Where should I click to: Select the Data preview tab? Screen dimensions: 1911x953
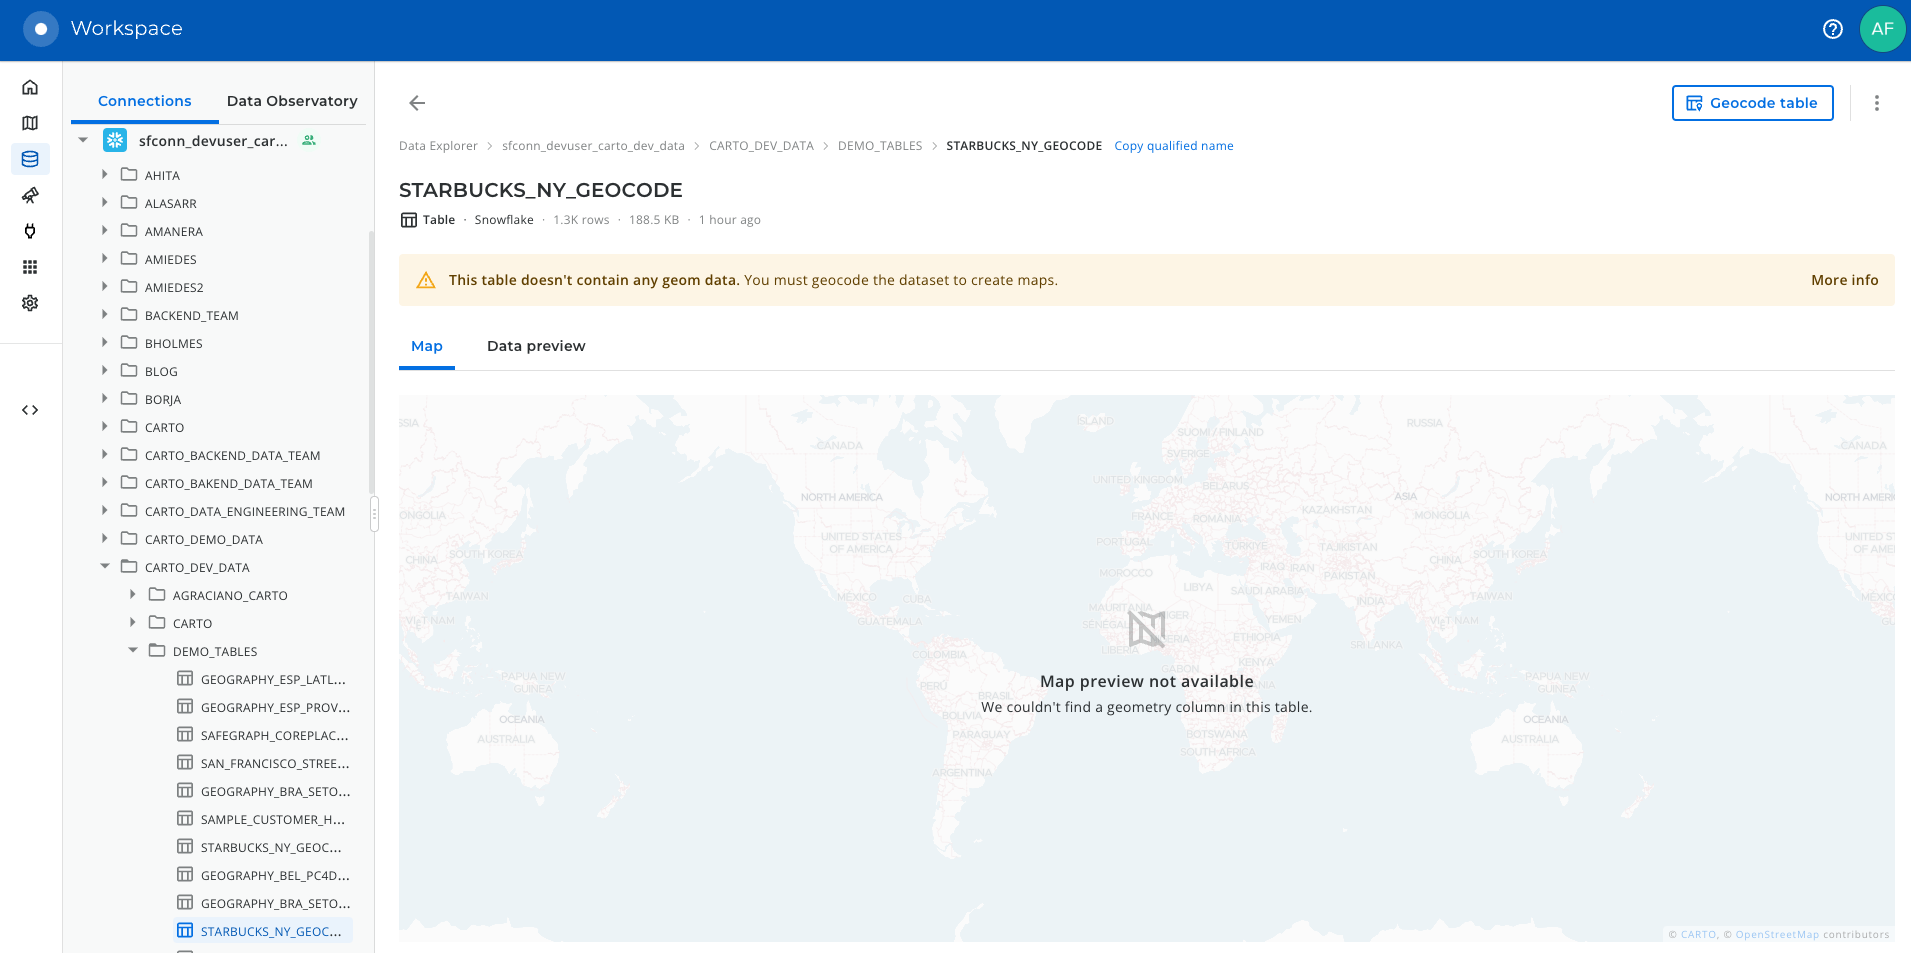click(536, 346)
